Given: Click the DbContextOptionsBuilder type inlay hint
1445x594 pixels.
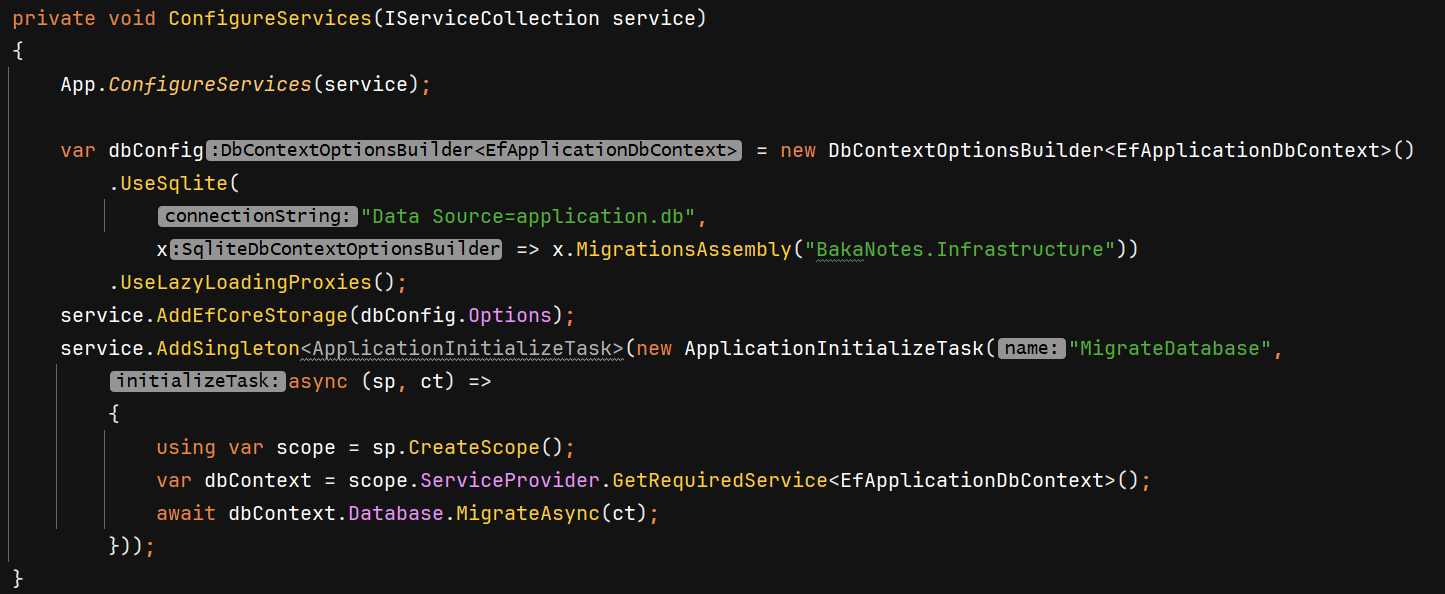Looking at the screenshot, I should [475, 151].
